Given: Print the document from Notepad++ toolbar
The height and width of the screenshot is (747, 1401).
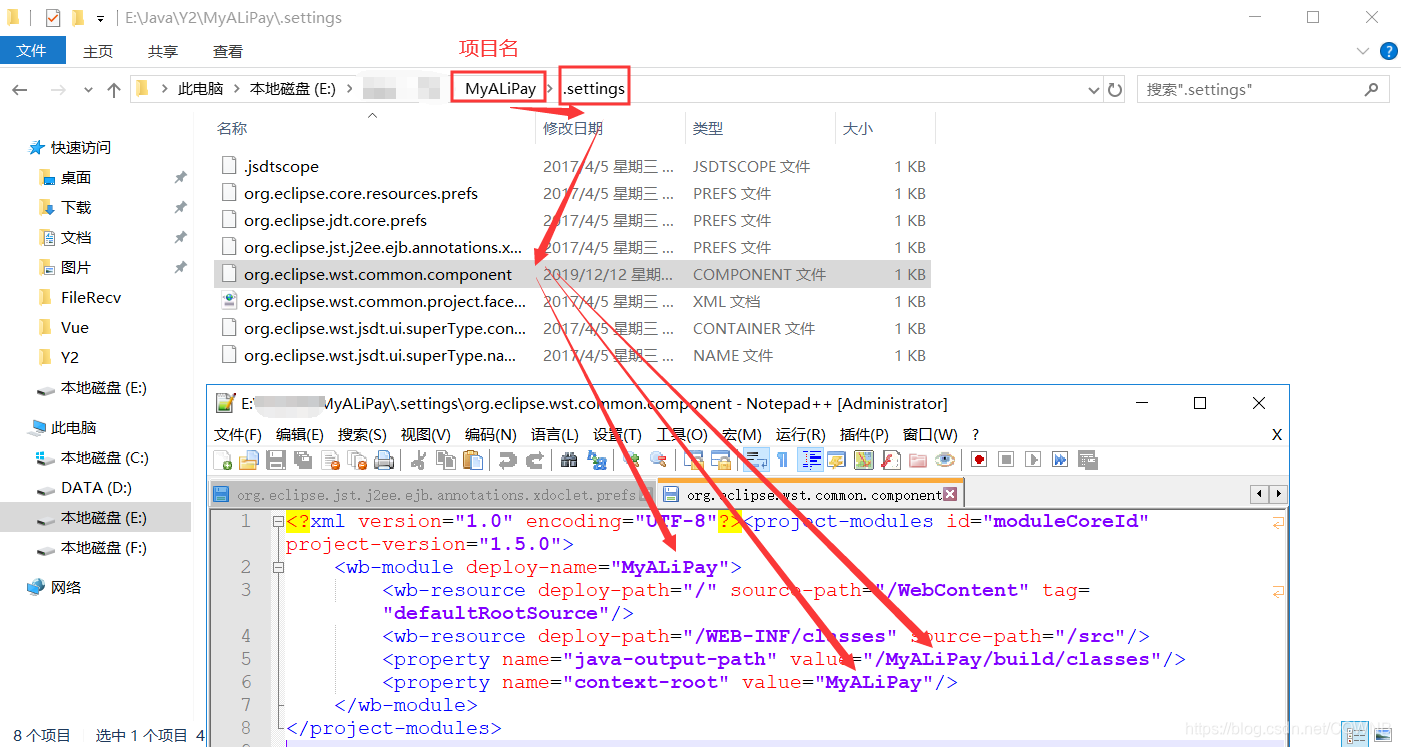Looking at the screenshot, I should 383,460.
